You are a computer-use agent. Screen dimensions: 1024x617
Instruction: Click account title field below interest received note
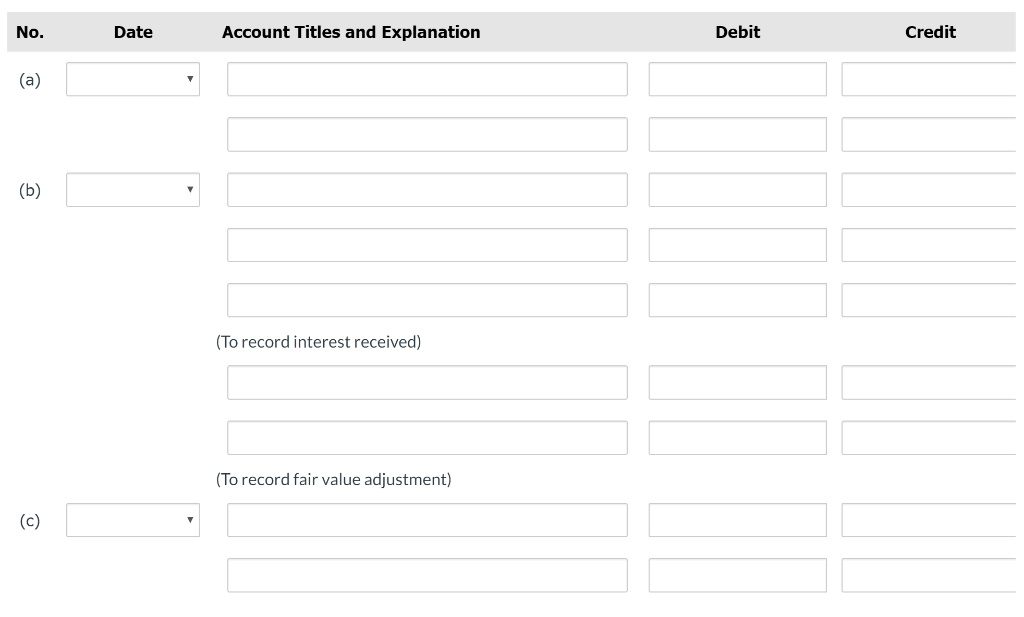[x=427, y=382]
